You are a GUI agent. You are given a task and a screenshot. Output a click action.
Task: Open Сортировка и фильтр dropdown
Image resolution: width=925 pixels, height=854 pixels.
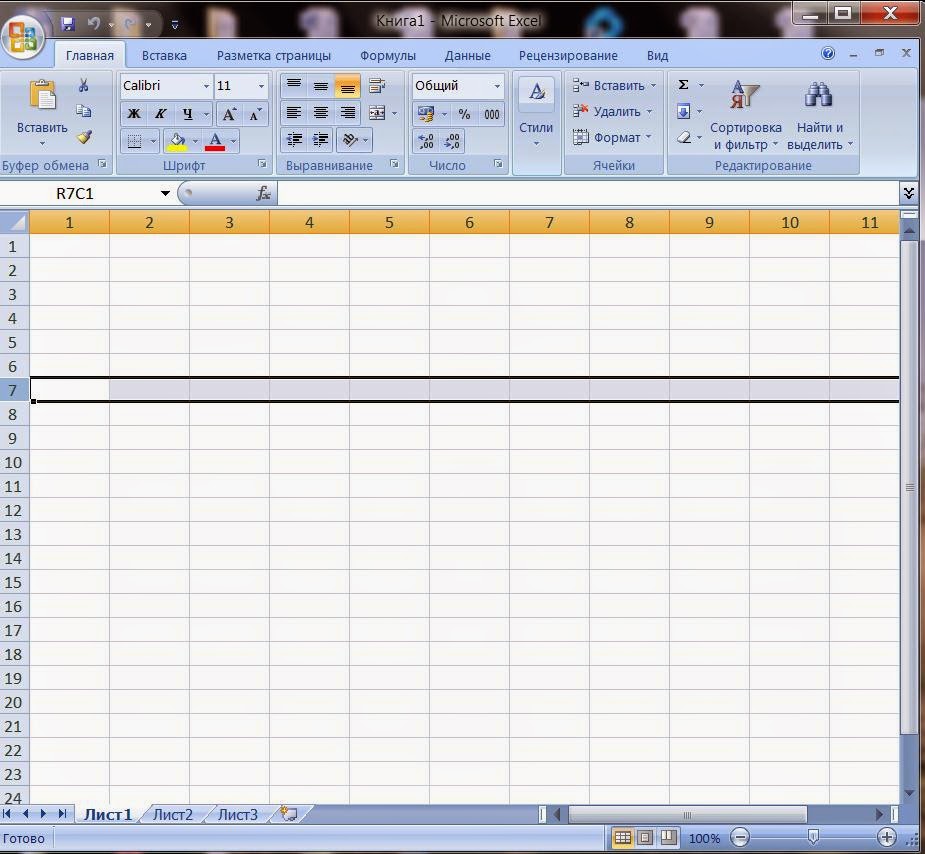pyautogui.click(x=746, y=116)
